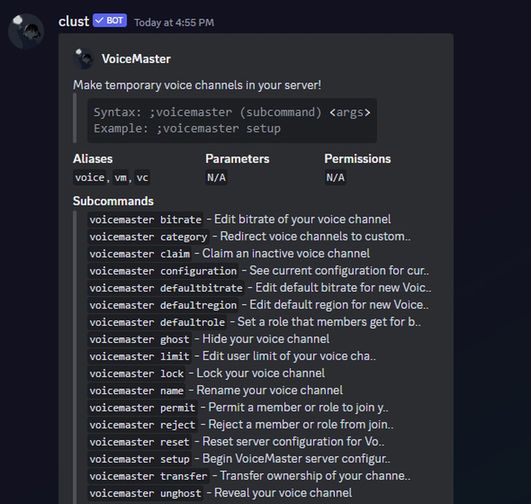Select the VoiceMaster embed title
The height and width of the screenshot is (504, 531).
136,59
